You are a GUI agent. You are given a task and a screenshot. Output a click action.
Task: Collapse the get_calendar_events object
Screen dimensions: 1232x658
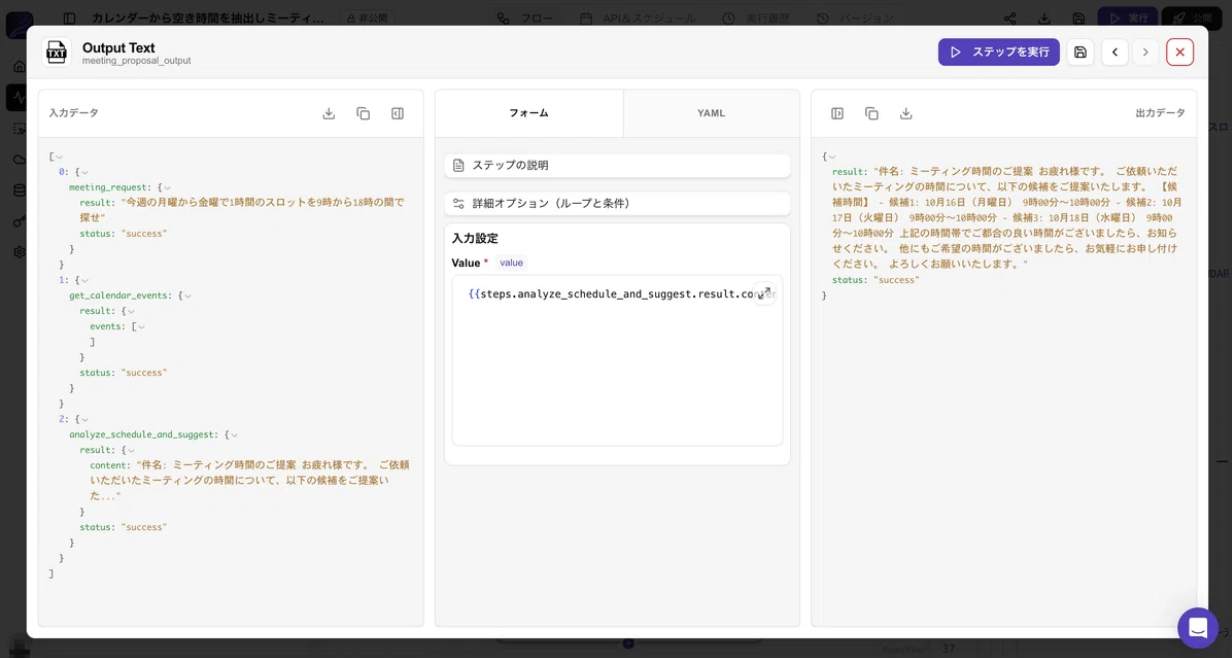(x=188, y=296)
